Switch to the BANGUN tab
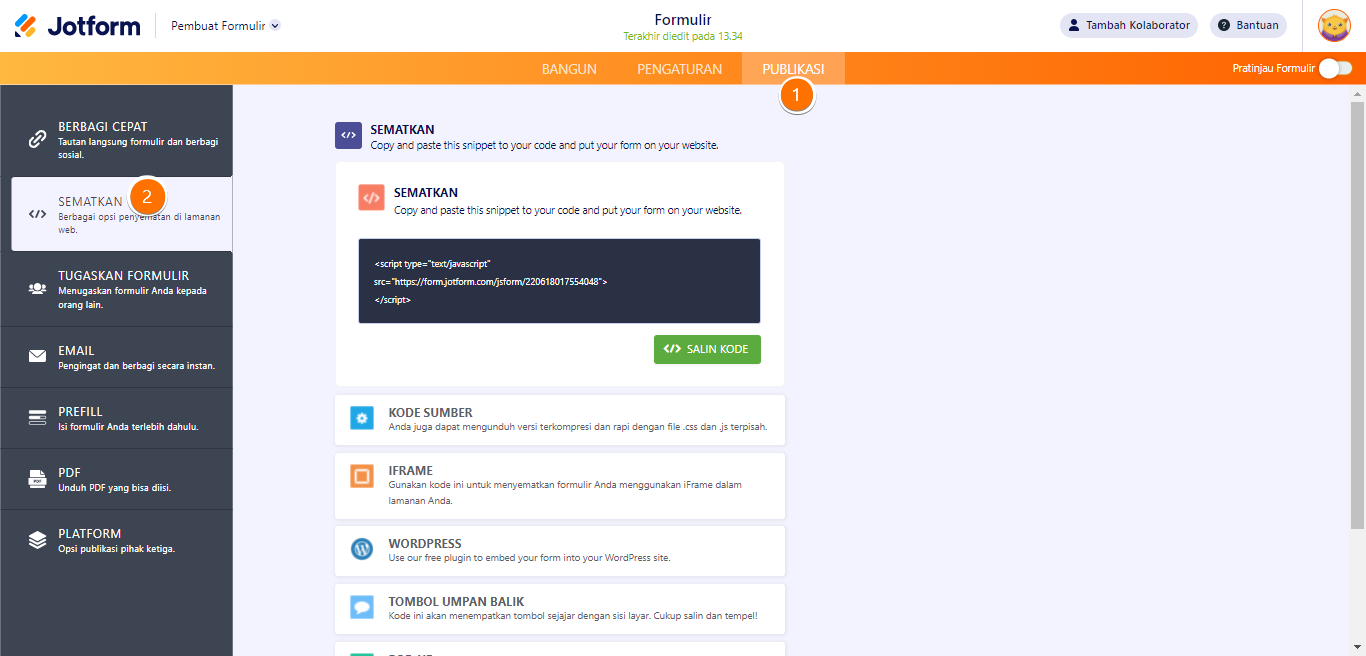 (571, 69)
